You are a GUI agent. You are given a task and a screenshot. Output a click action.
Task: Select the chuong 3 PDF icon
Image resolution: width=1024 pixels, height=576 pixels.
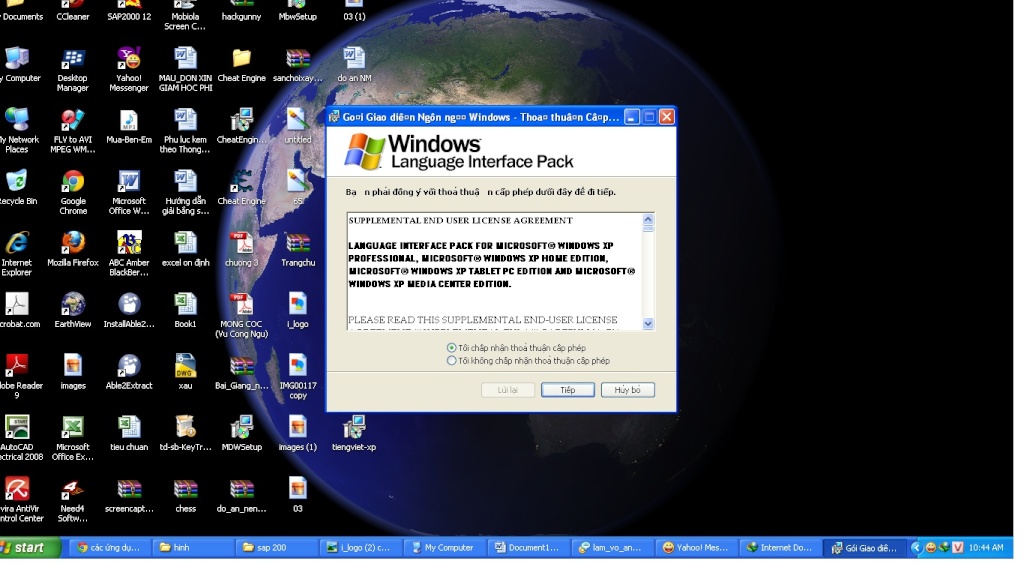(x=242, y=249)
